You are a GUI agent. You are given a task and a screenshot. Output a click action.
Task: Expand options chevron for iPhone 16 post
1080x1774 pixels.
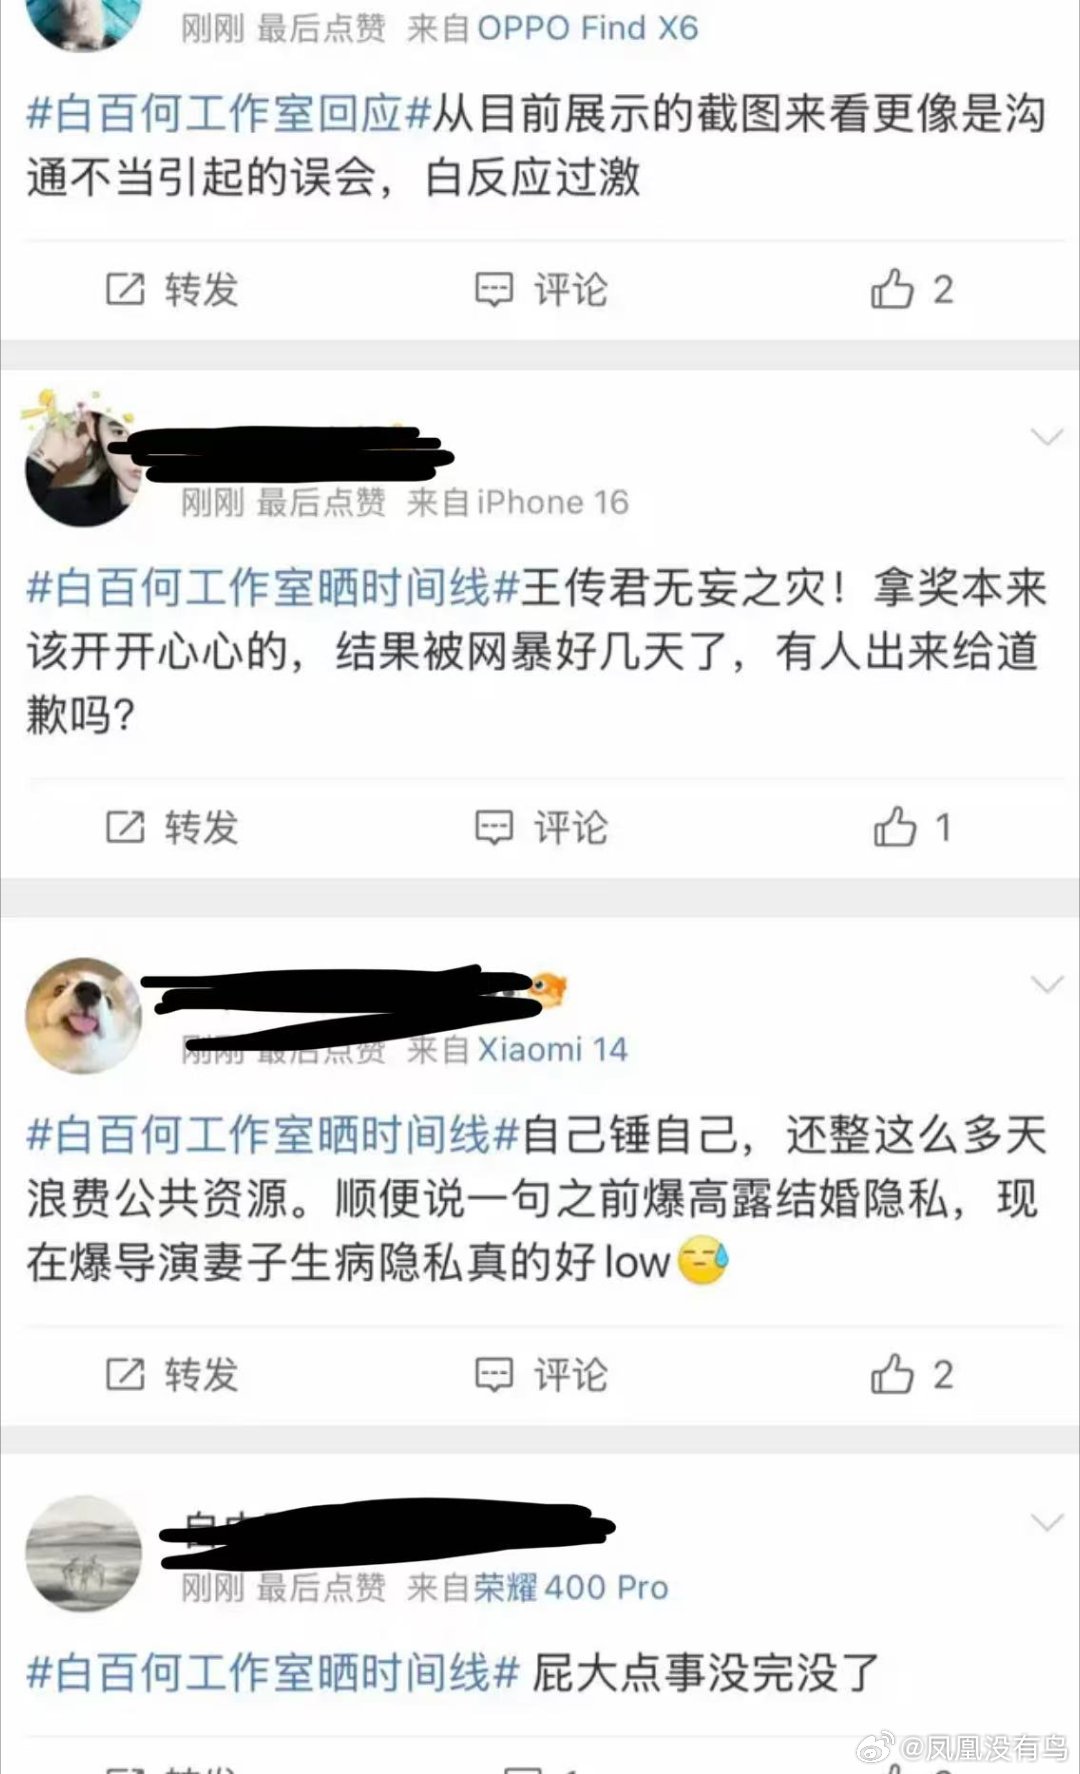(1046, 437)
